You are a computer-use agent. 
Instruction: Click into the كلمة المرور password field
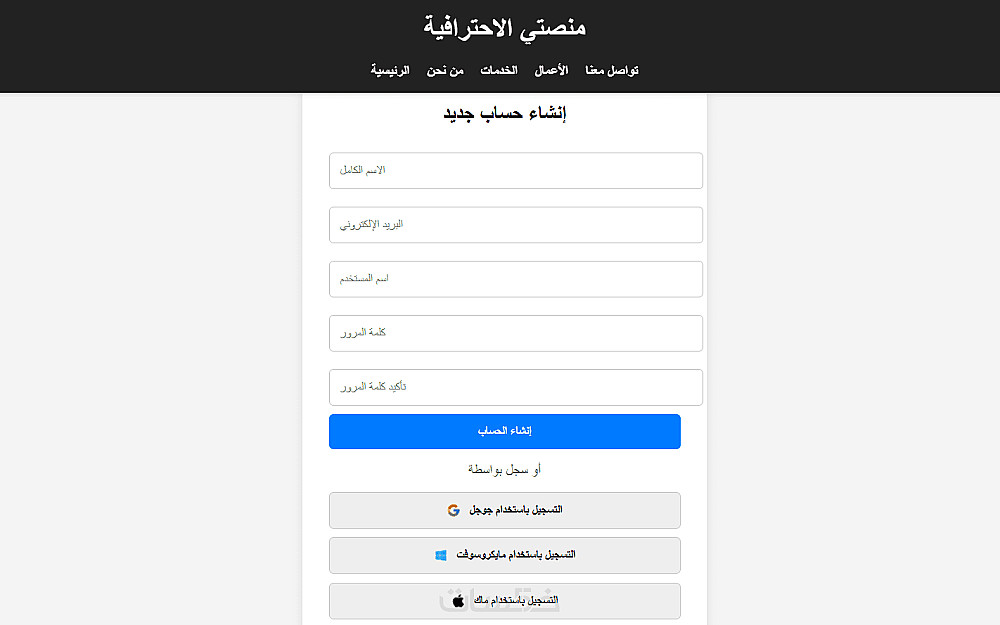pos(515,333)
